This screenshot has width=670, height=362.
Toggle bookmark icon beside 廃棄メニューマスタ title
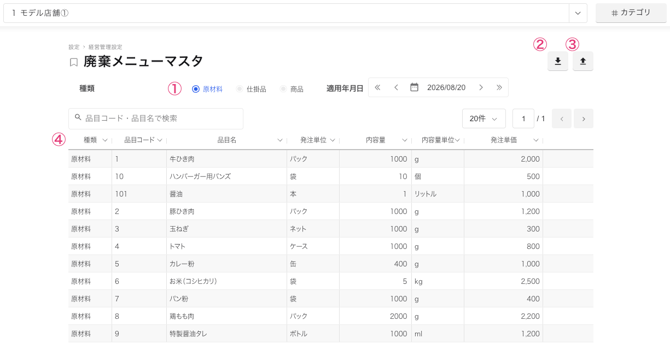click(73, 62)
